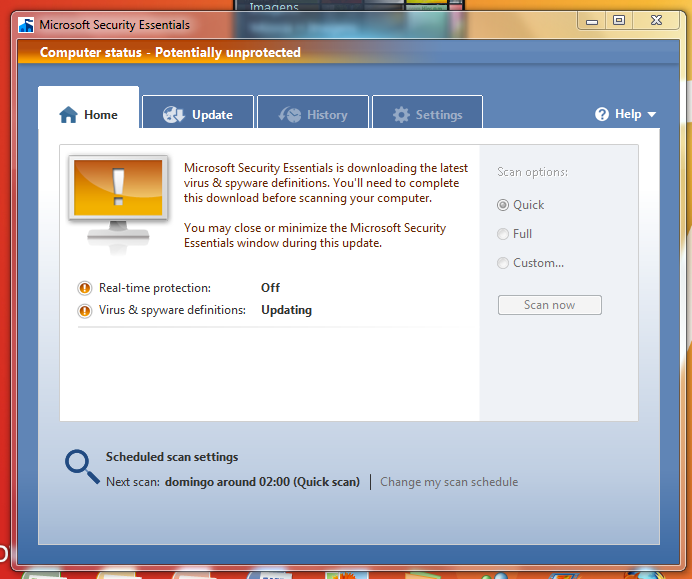Click the Microsoft Security Essentials title icon
692x579 pixels.
[x=26, y=25]
